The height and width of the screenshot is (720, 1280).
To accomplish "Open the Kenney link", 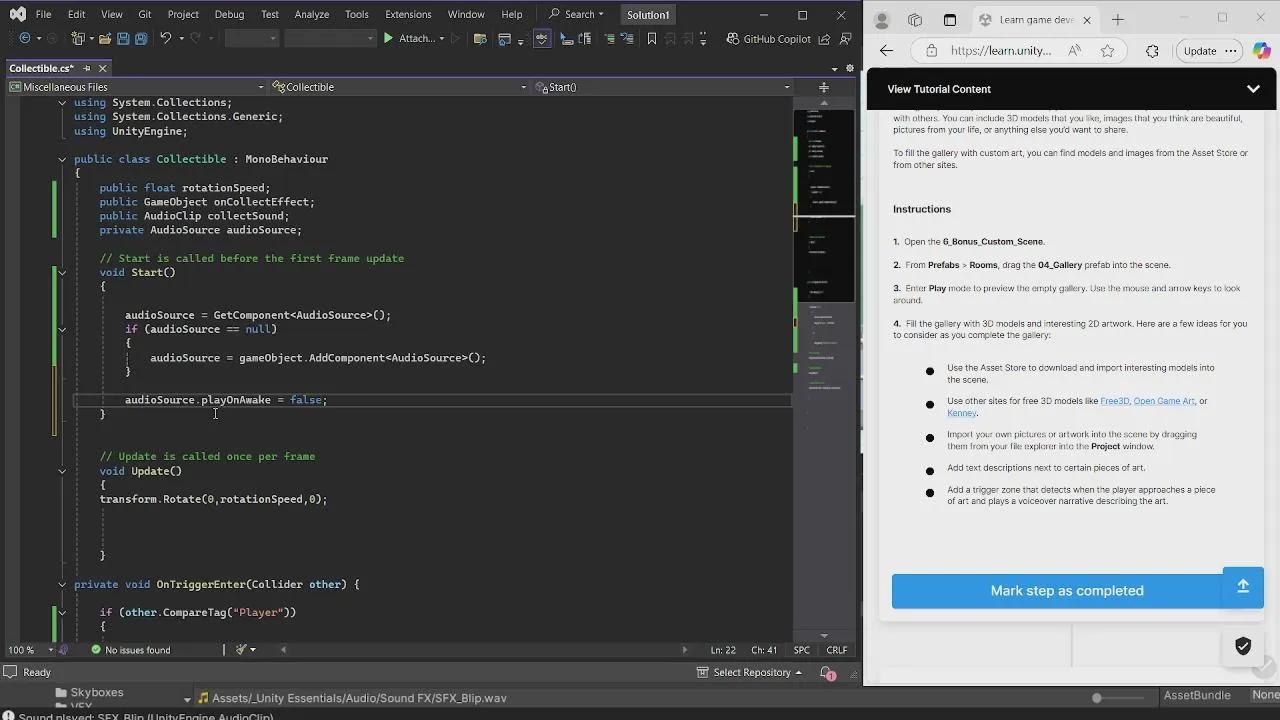I will pos(962,413).
